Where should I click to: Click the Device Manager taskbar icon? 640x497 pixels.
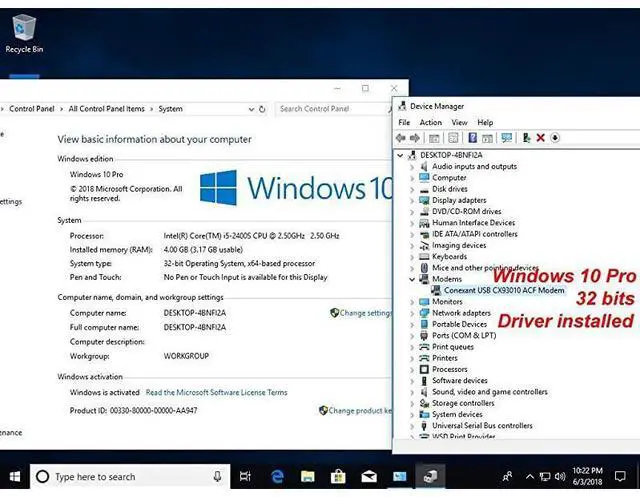[430, 477]
